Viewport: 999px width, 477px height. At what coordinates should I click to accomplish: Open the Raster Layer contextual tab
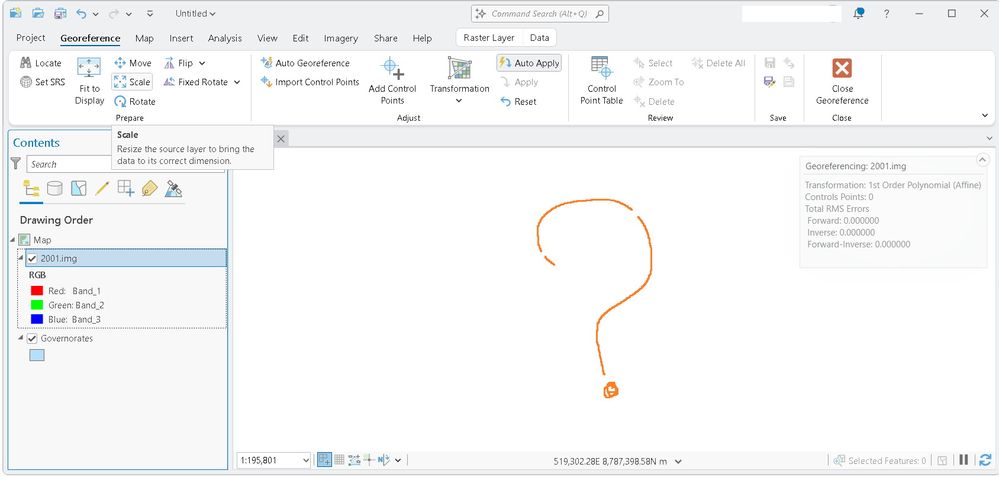pos(489,38)
